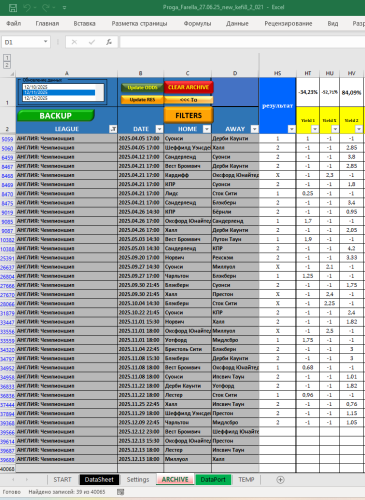The width and height of the screenshot is (365, 500).
Task: Select row header 5059
Action: [7, 139]
